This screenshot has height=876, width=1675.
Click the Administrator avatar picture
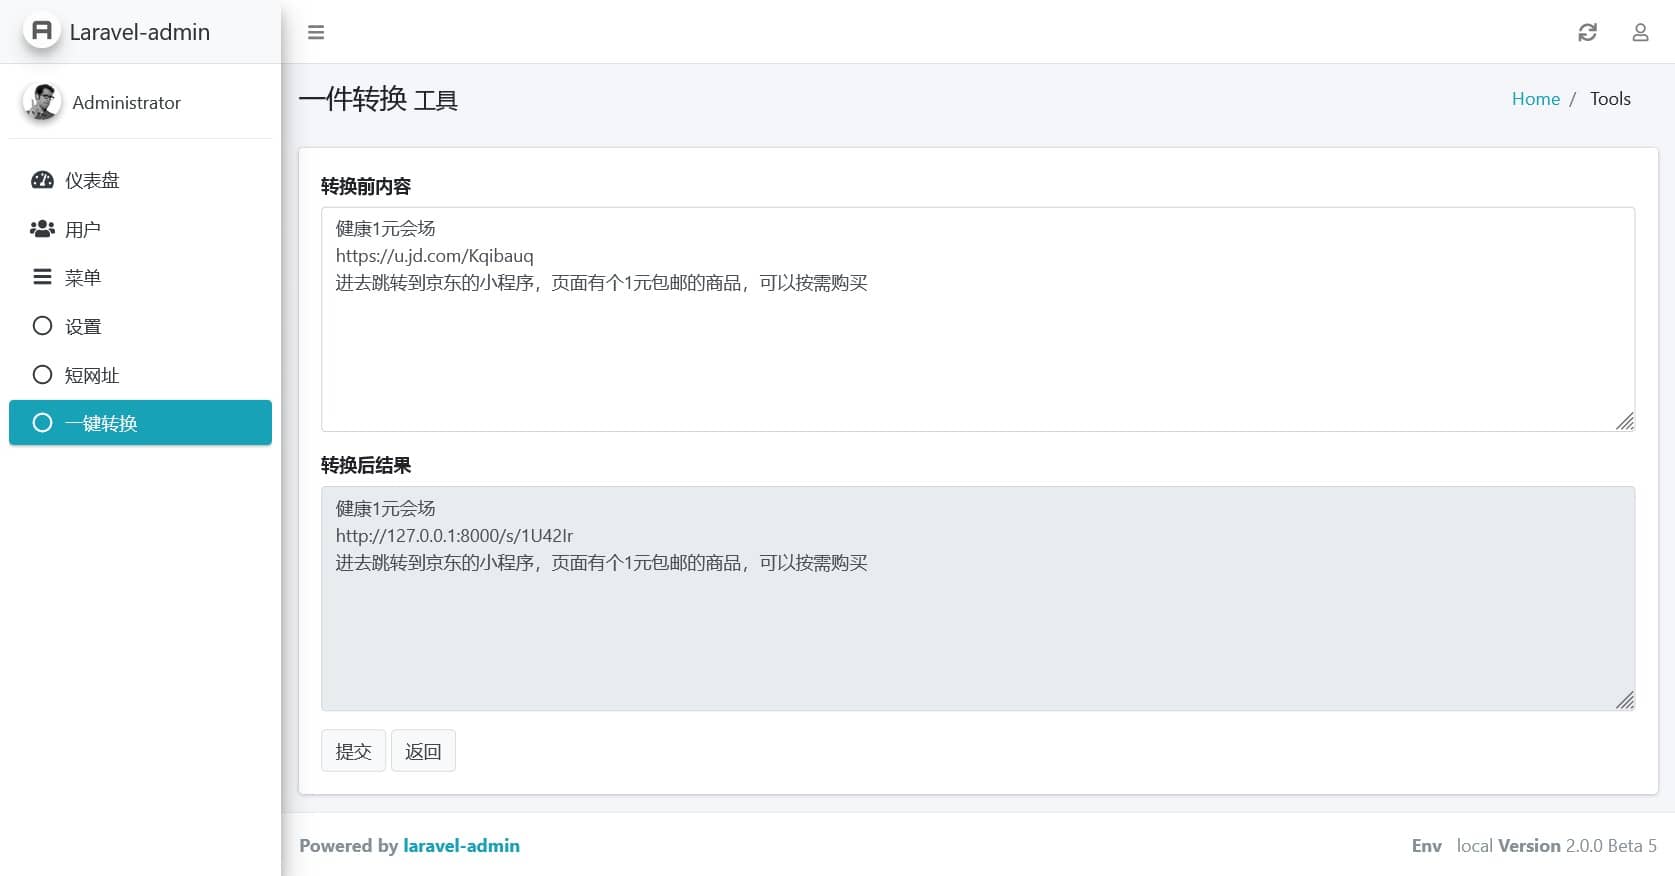(x=42, y=102)
